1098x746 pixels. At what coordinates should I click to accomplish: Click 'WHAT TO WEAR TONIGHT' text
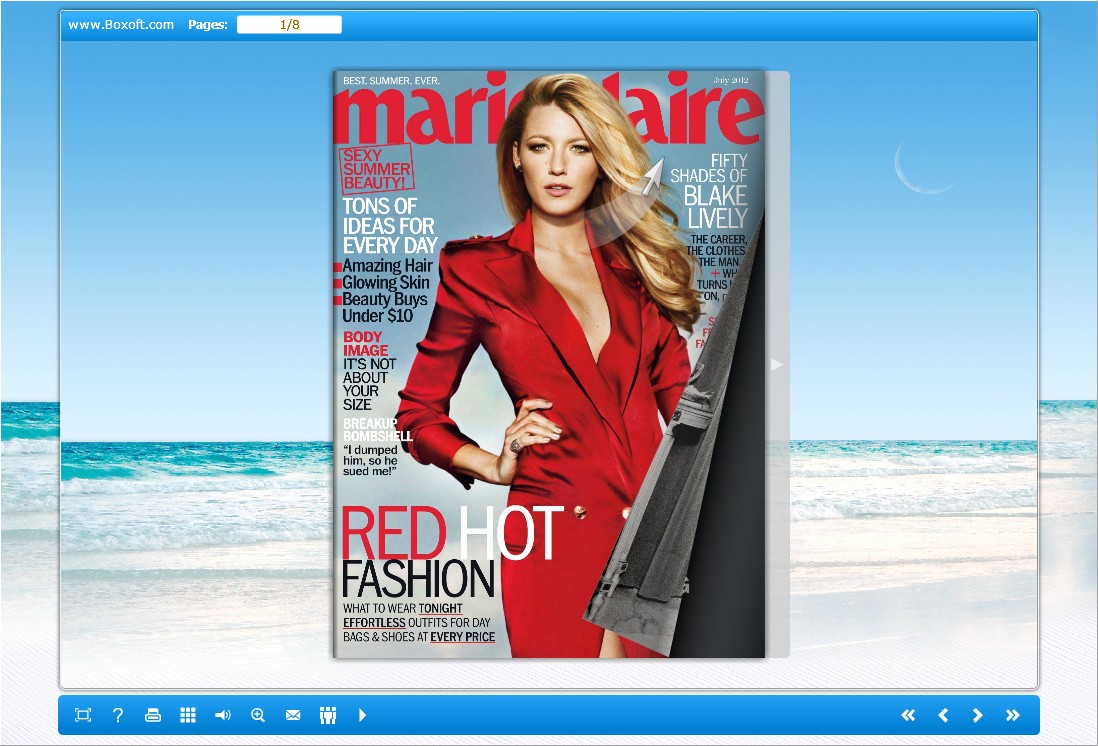point(403,608)
